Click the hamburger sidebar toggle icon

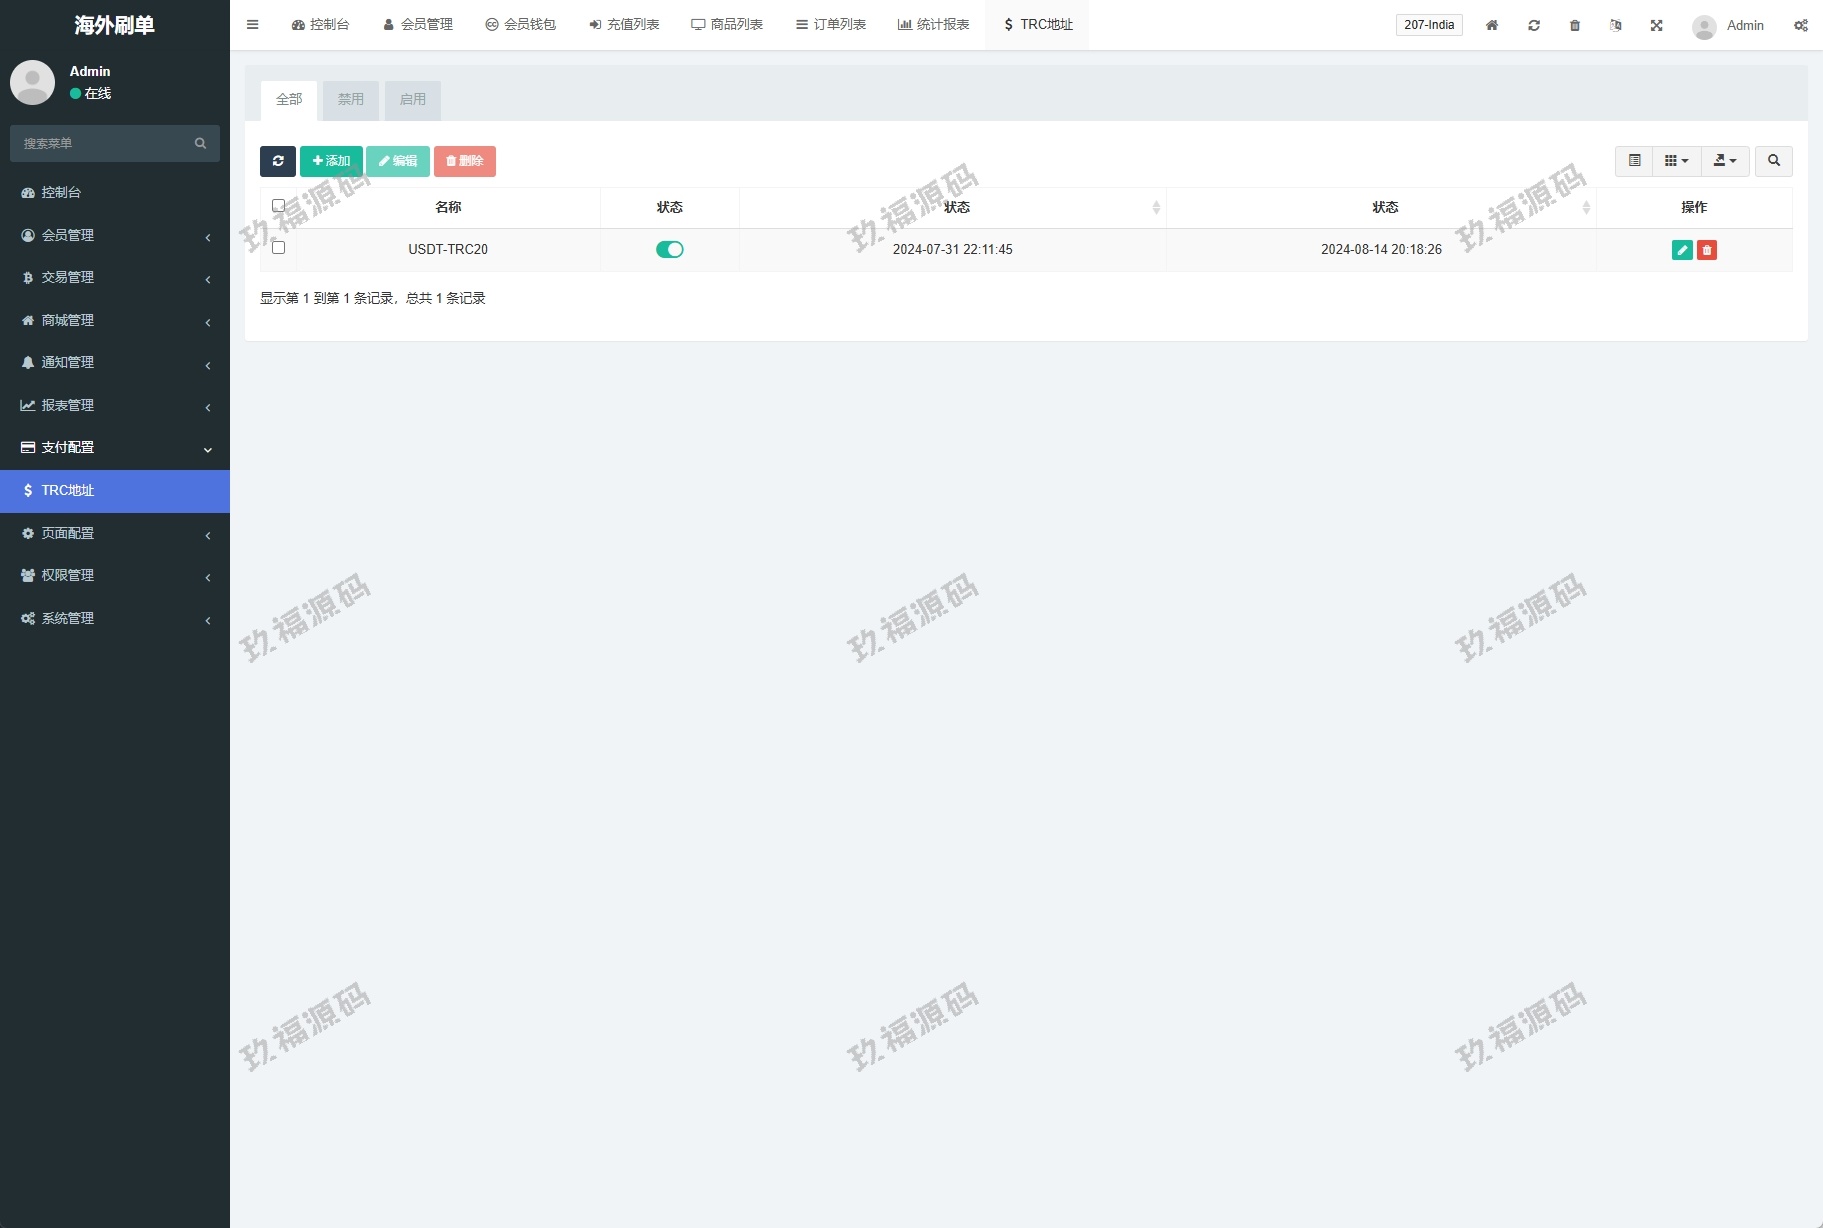pos(253,25)
